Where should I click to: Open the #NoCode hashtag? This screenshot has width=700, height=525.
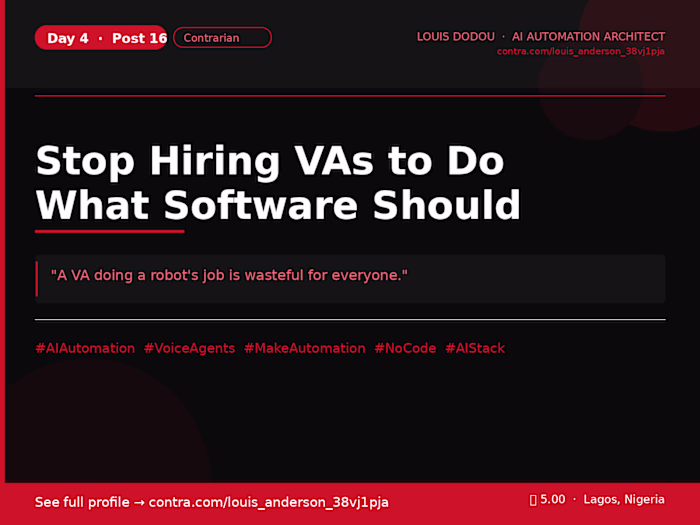[x=405, y=348]
